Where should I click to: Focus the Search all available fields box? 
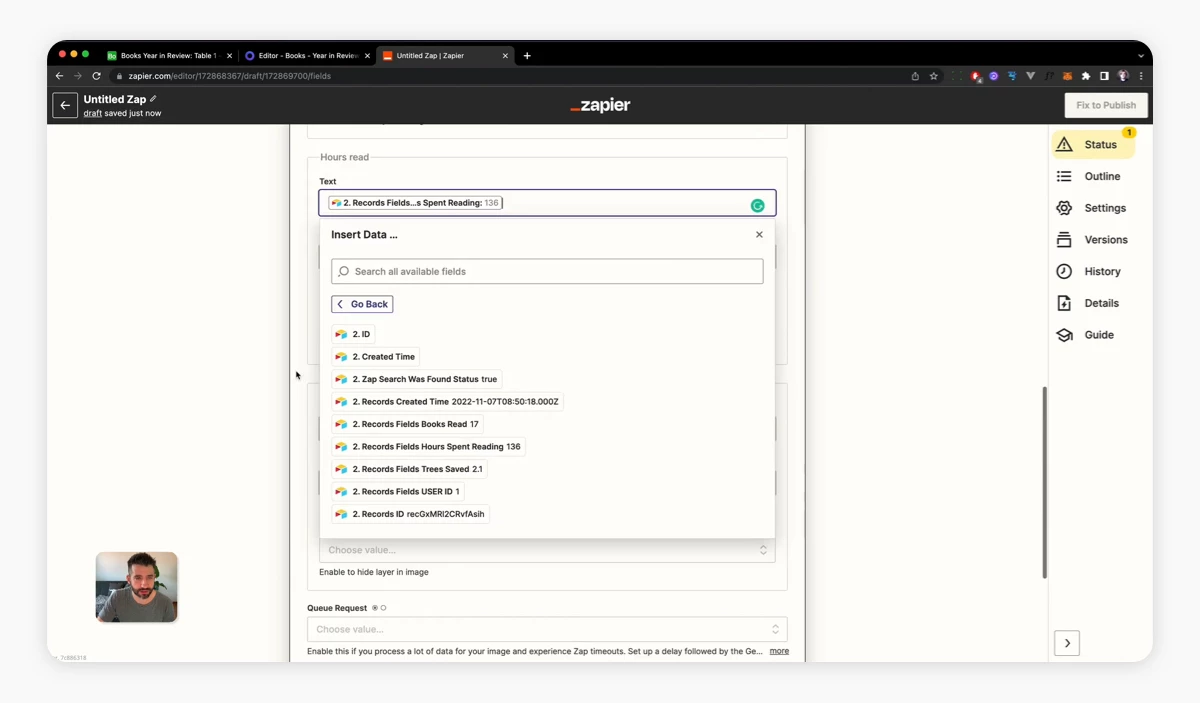(x=547, y=271)
